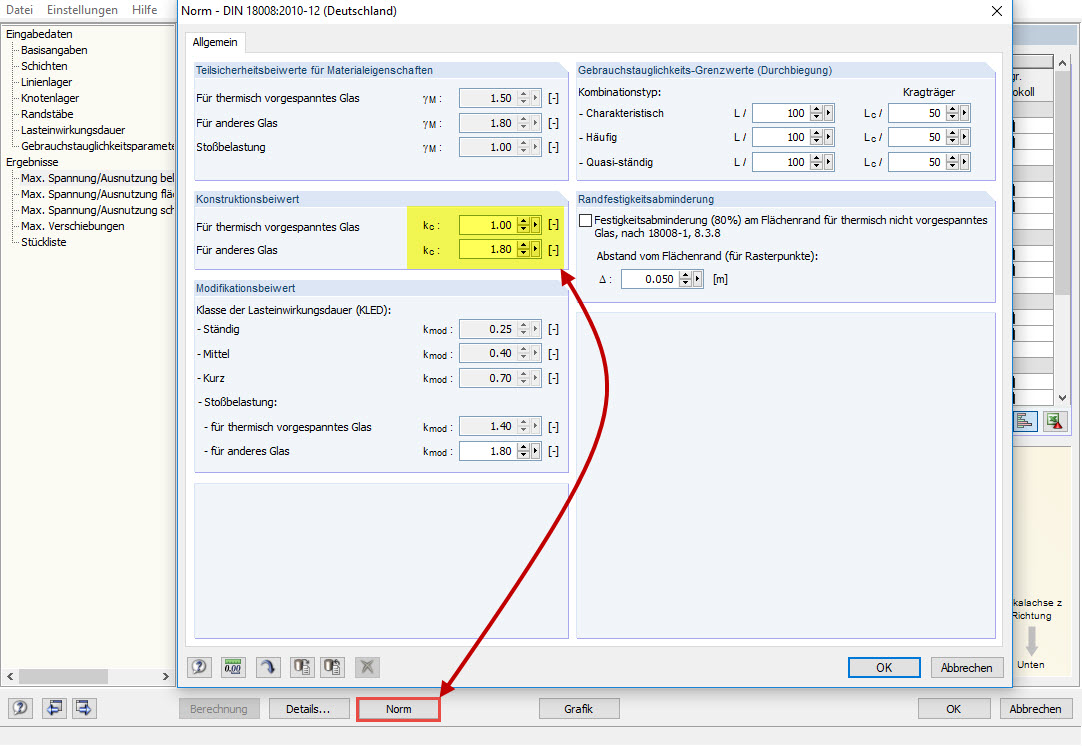
Task: Click OK in the Norm dialog
Action: [884, 667]
